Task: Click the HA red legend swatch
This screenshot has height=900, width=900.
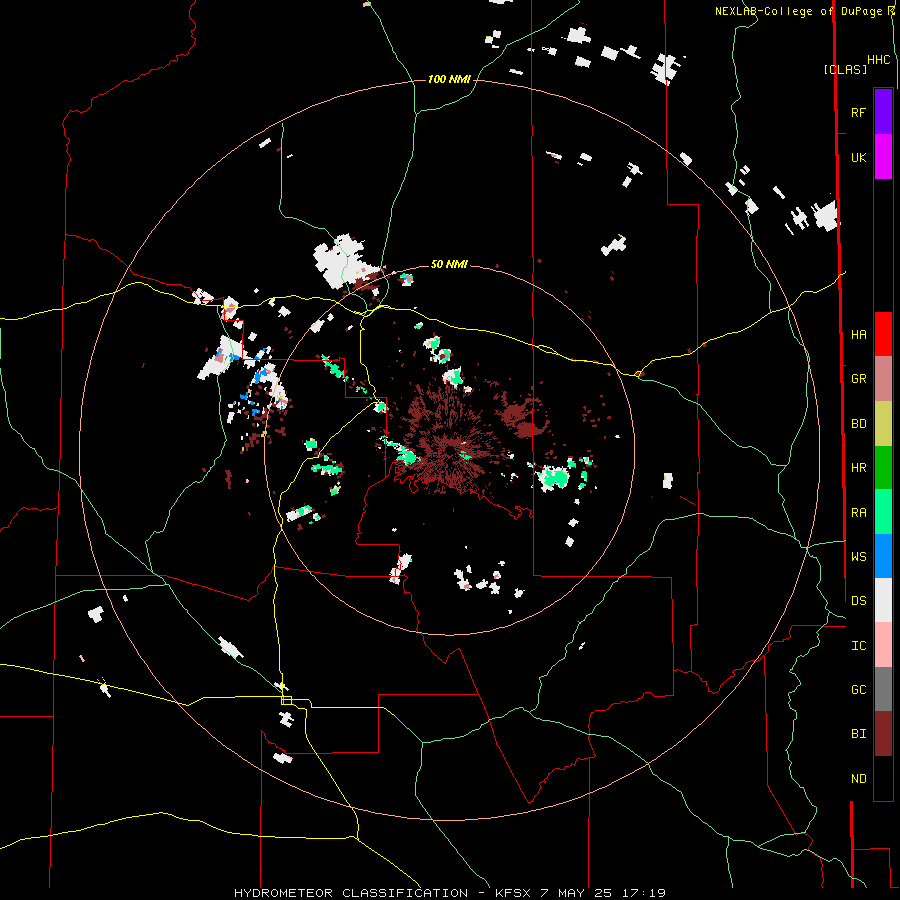Action: 883,334
